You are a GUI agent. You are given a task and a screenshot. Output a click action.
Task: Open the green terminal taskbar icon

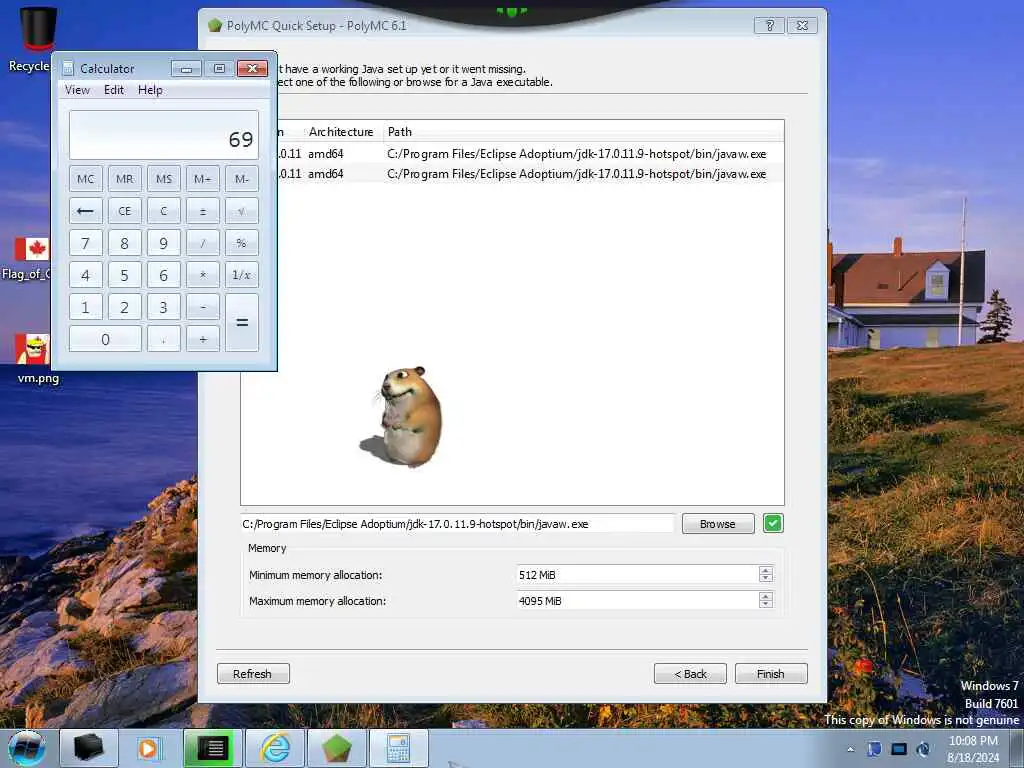click(212, 748)
